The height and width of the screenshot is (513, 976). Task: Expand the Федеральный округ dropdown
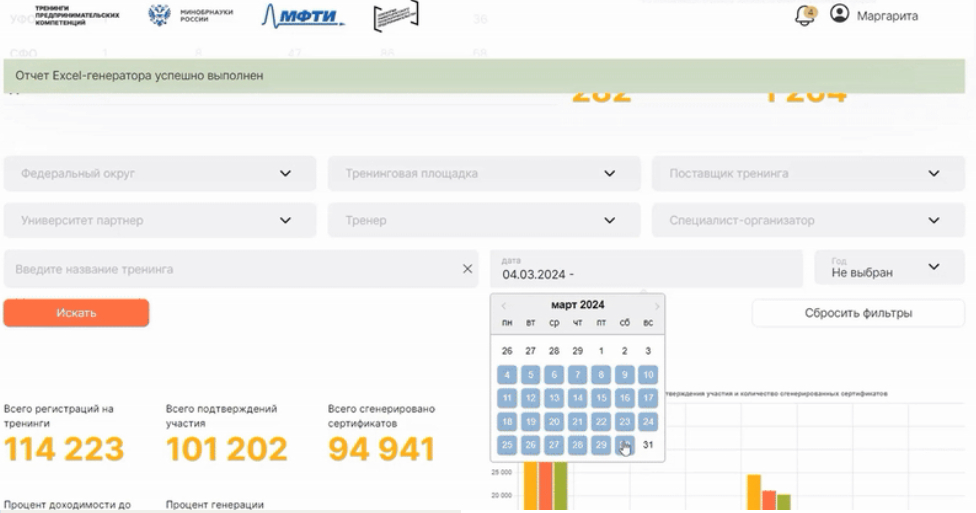click(x=160, y=174)
